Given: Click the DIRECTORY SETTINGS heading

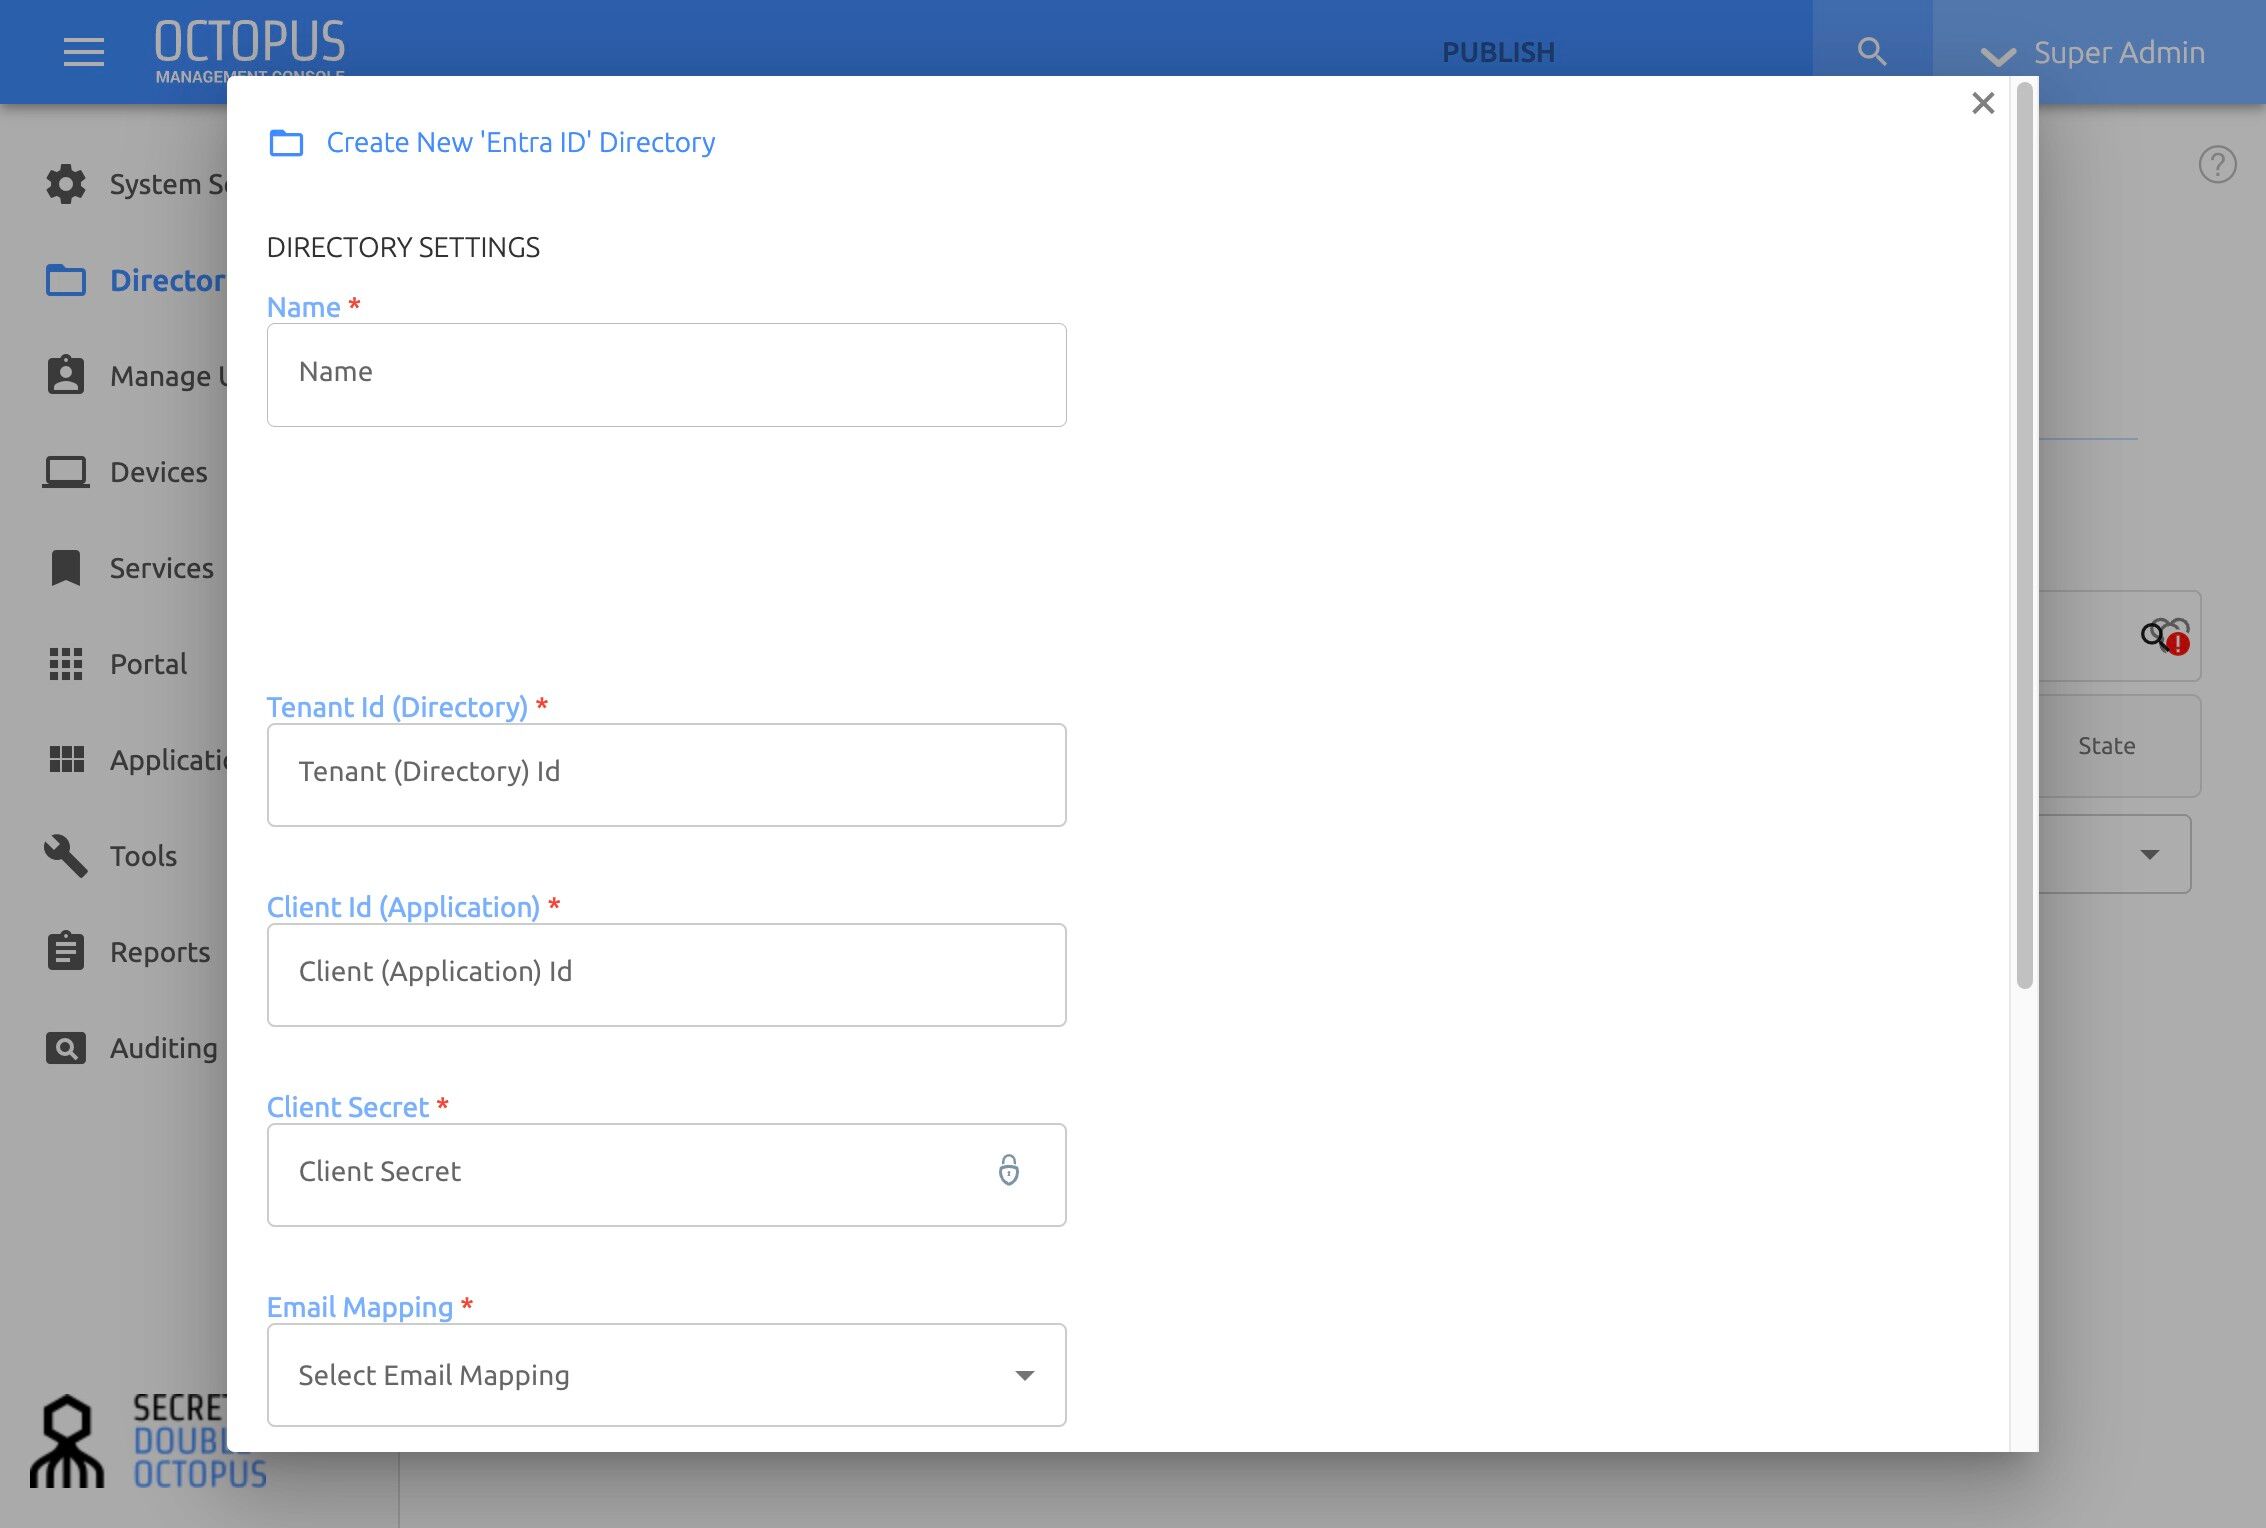Looking at the screenshot, I should pos(403,247).
